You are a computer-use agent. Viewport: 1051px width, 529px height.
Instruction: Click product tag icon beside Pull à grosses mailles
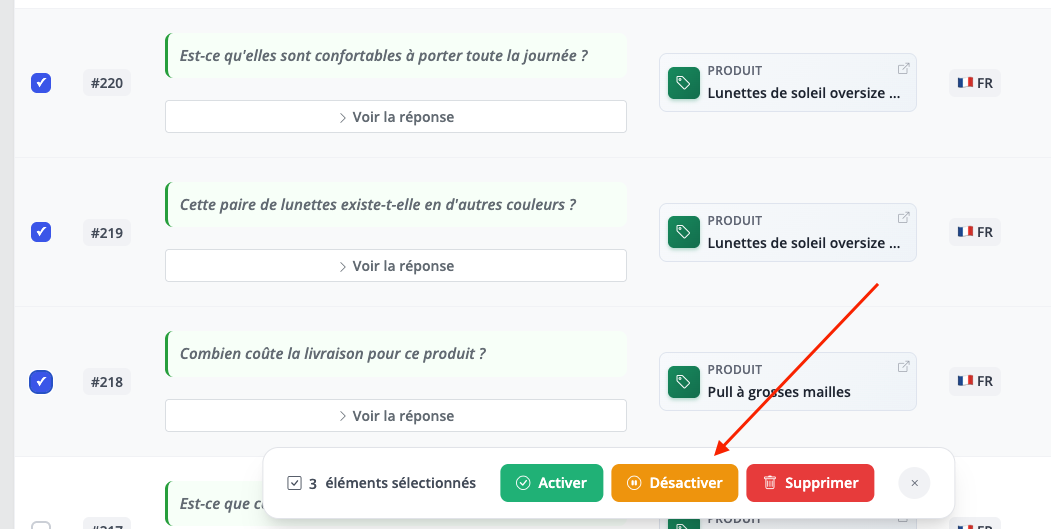click(683, 381)
